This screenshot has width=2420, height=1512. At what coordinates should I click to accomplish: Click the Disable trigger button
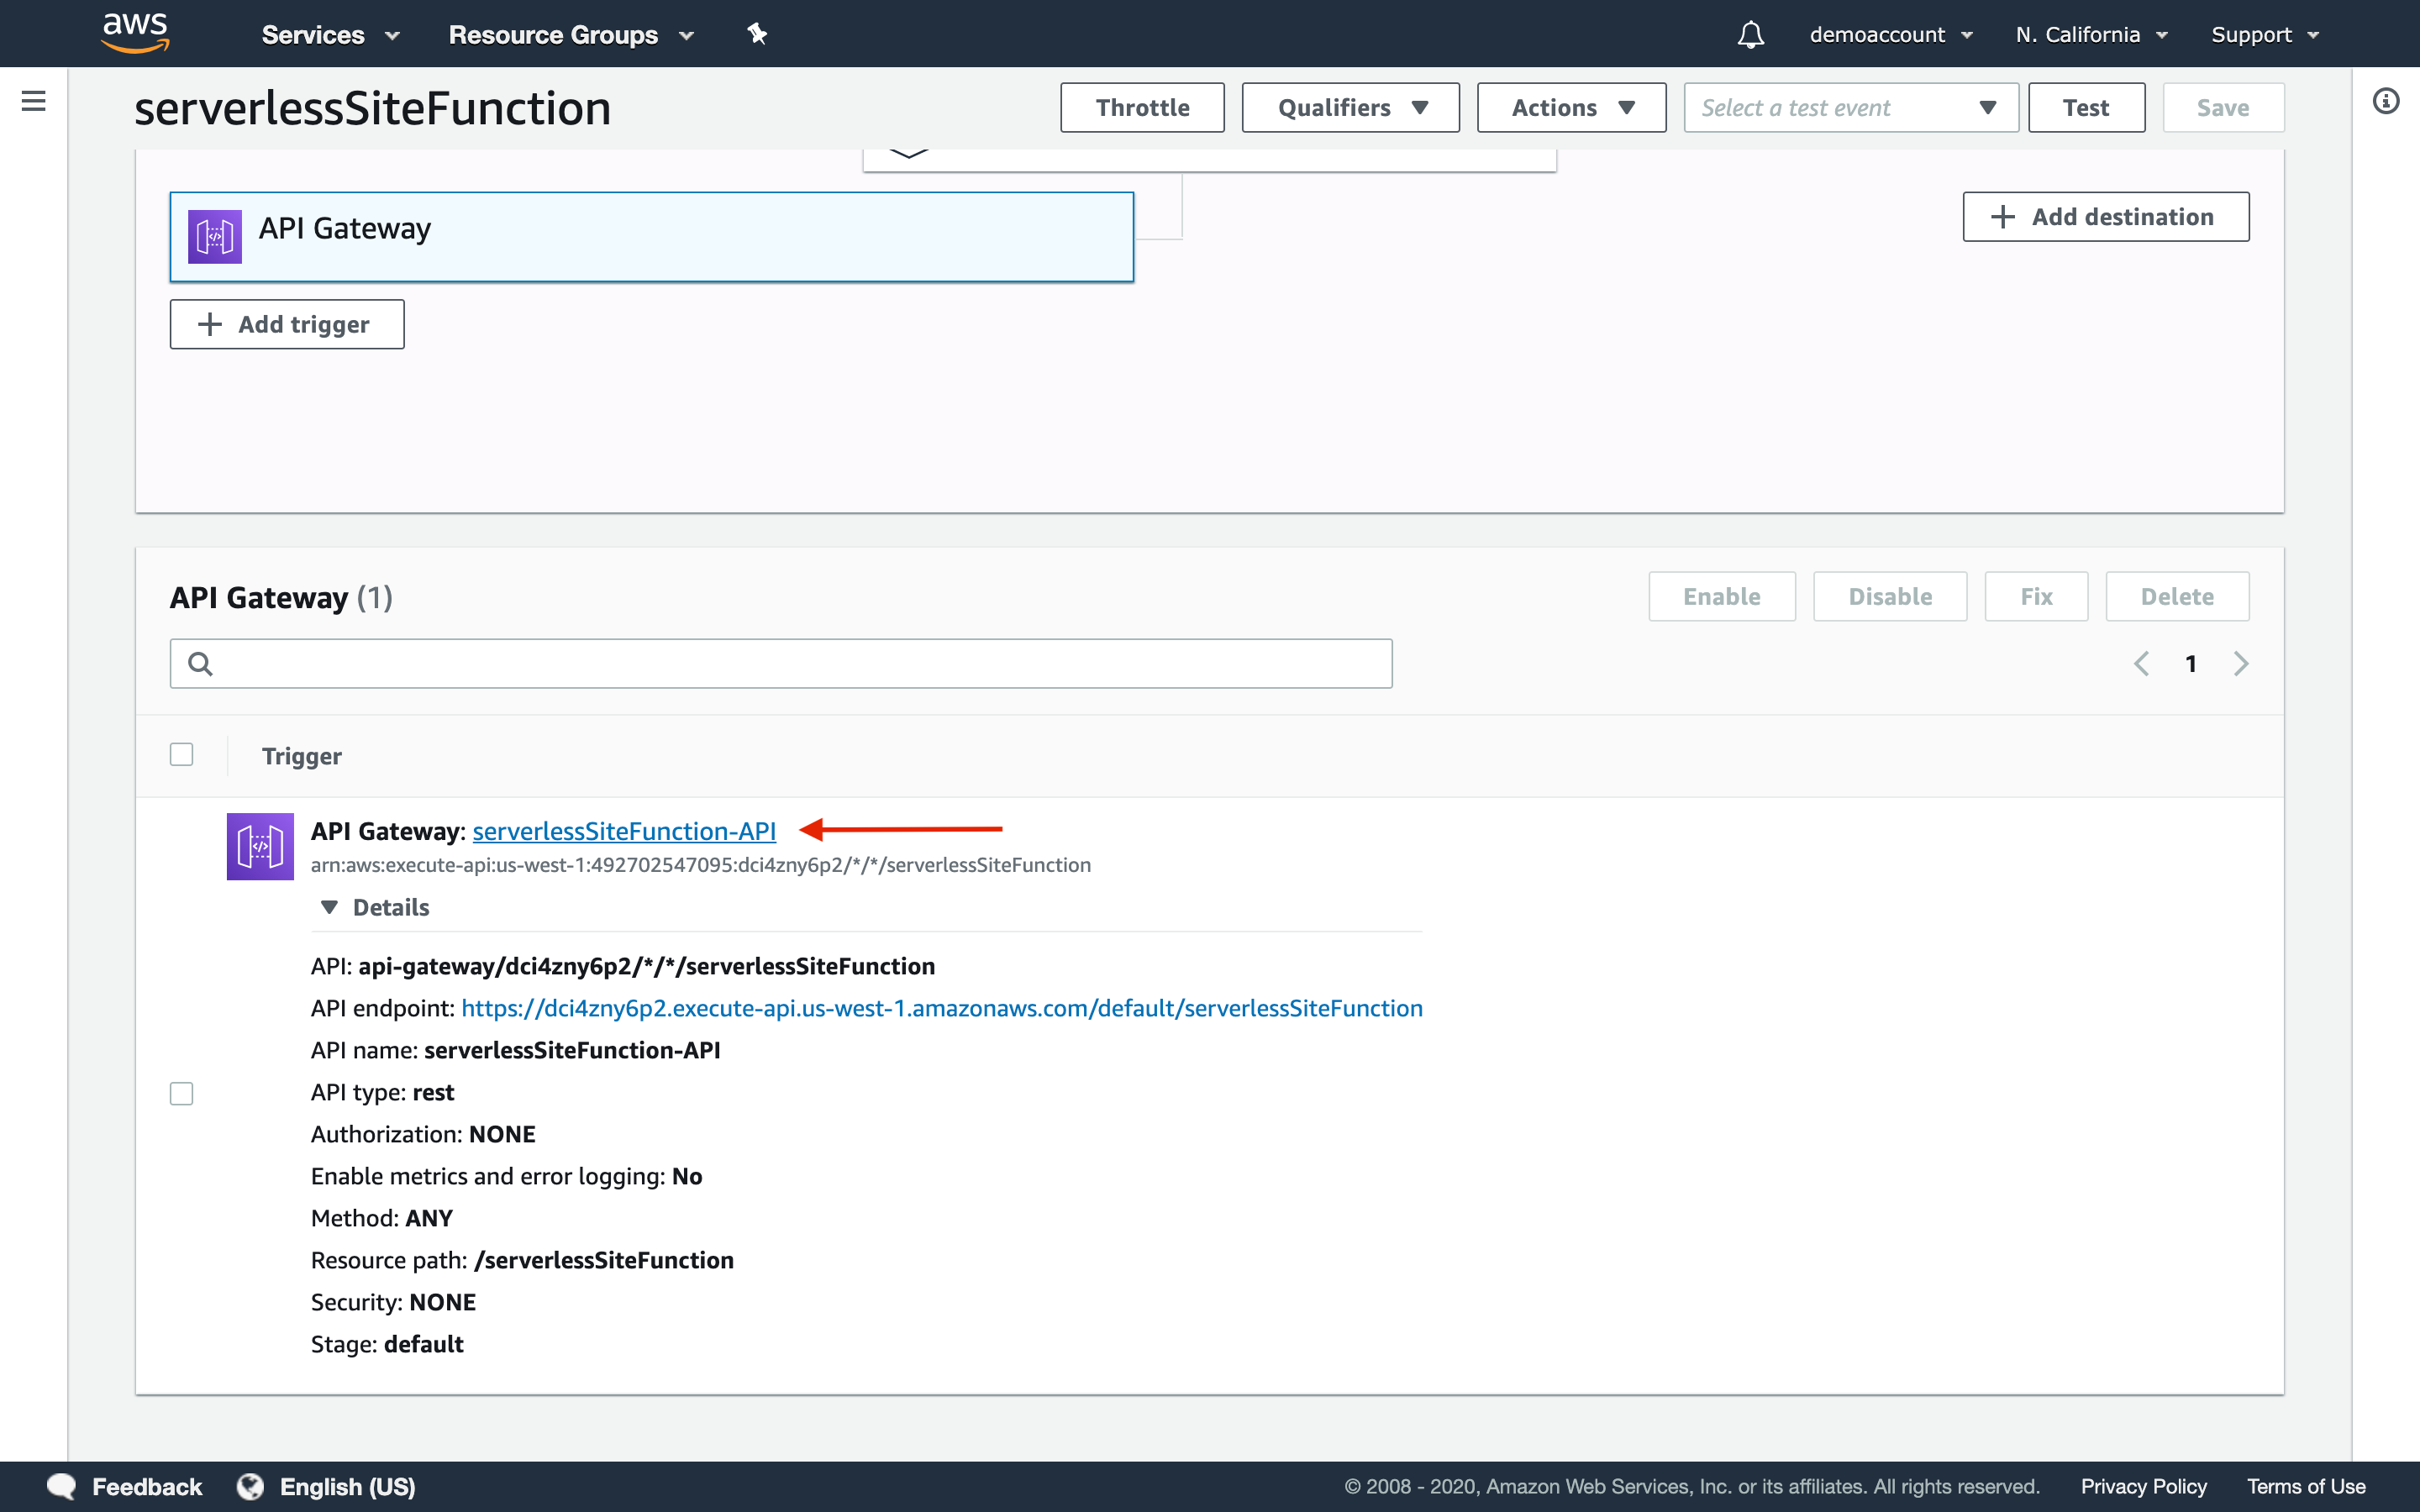[x=1890, y=596]
